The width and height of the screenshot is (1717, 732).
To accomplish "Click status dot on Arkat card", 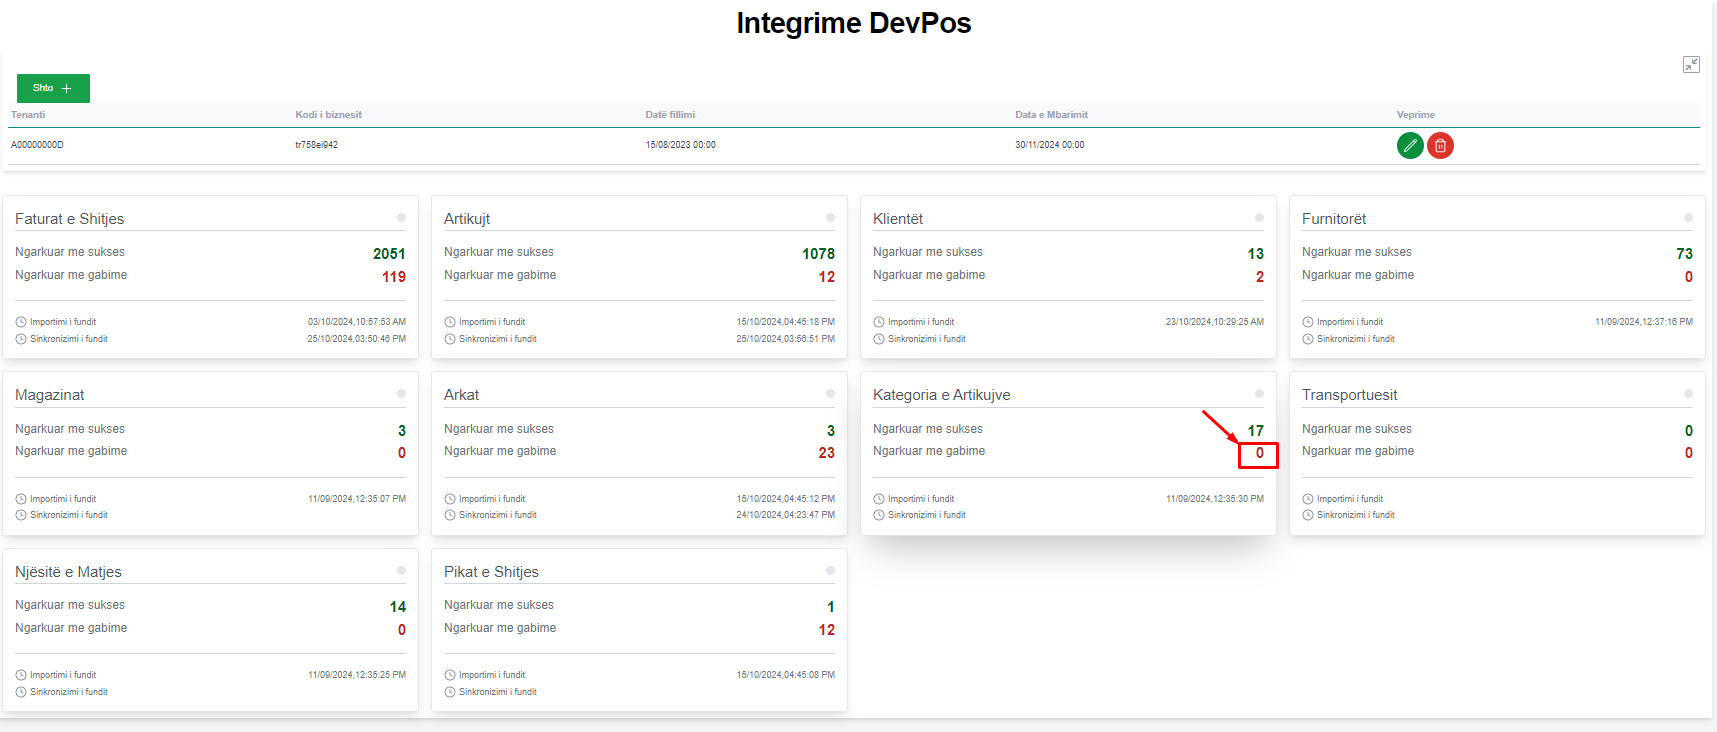I will point(830,394).
